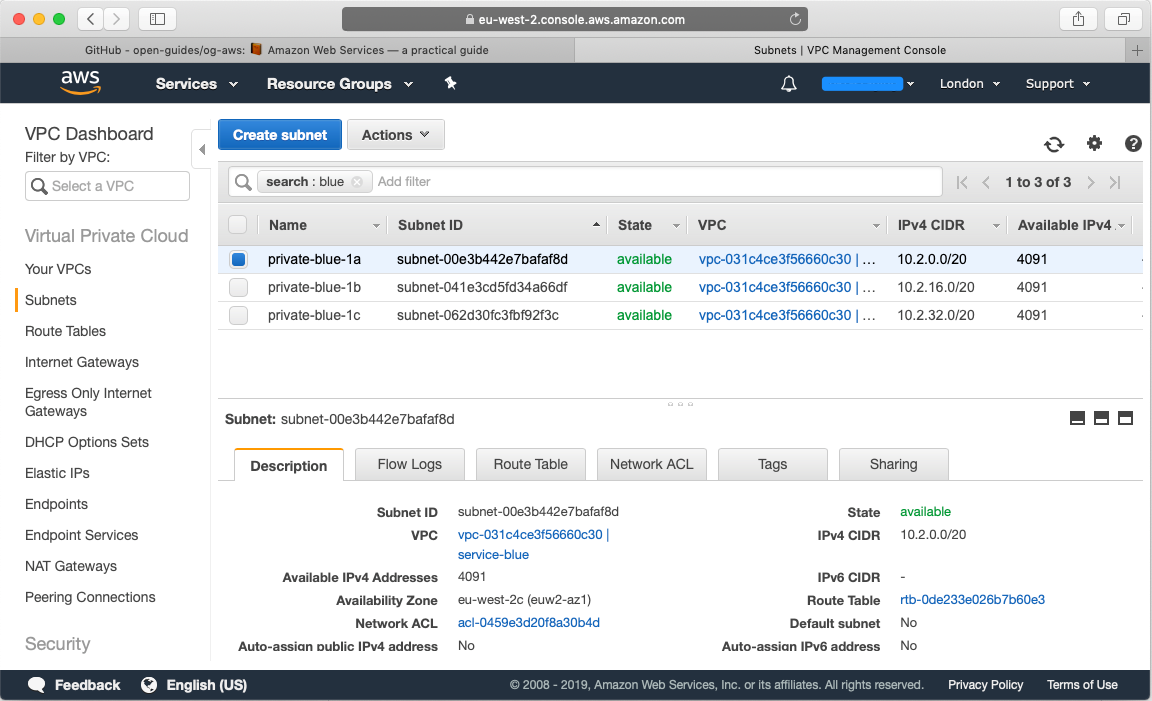
Task: Remove the 'search : blue' filter
Action: (x=356, y=181)
